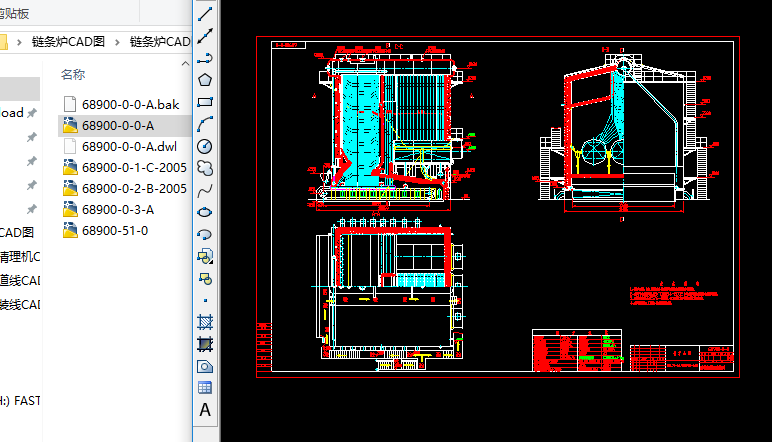Open the '道线CAI' item in navigation pane
Image resolution: width=772 pixels, height=442 pixels.
(x=20, y=281)
